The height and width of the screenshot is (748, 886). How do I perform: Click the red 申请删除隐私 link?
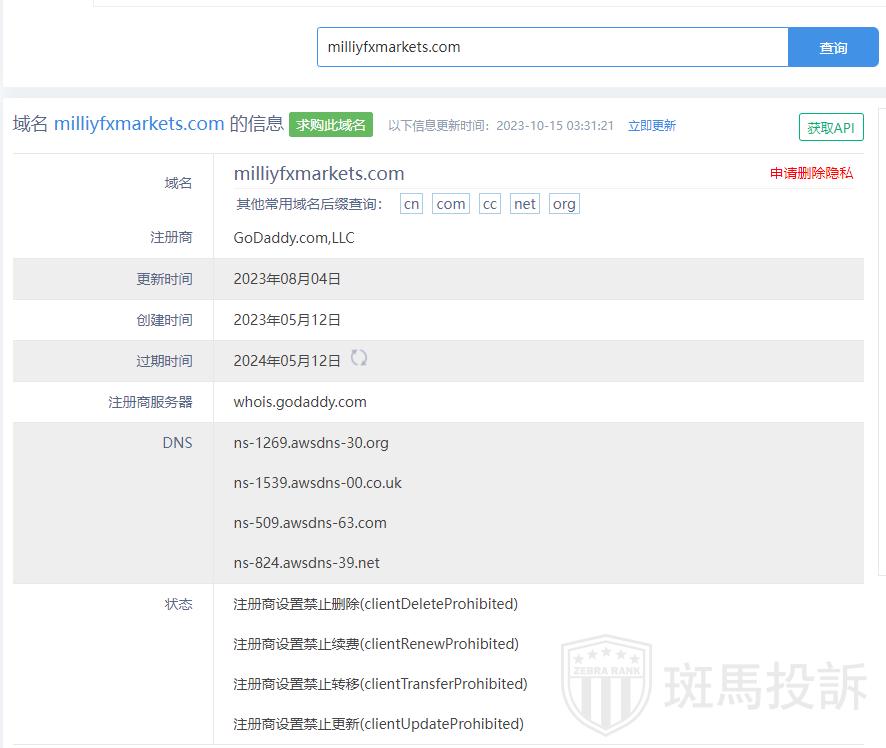[811, 173]
